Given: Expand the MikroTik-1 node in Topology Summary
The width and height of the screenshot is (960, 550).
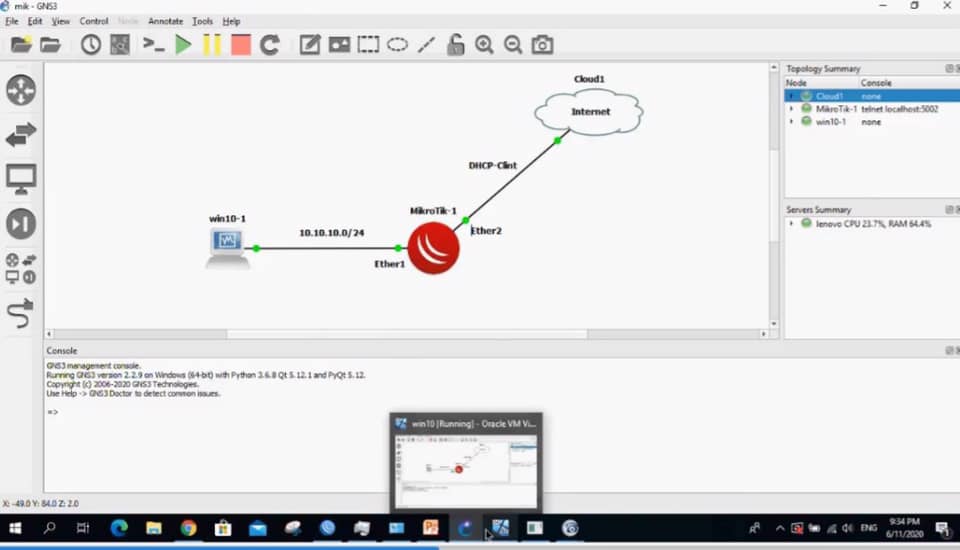Looking at the screenshot, I should pos(792,109).
